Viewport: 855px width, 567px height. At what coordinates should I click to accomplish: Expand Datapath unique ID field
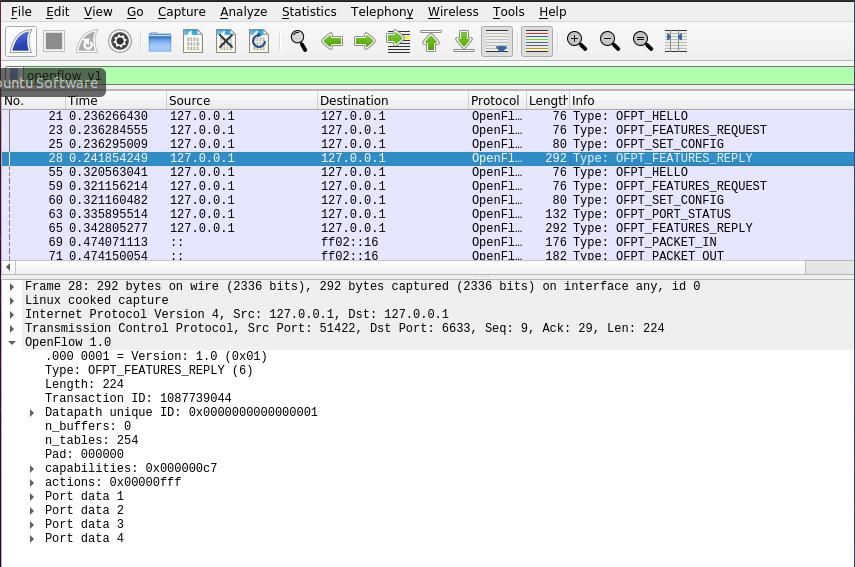click(32, 412)
